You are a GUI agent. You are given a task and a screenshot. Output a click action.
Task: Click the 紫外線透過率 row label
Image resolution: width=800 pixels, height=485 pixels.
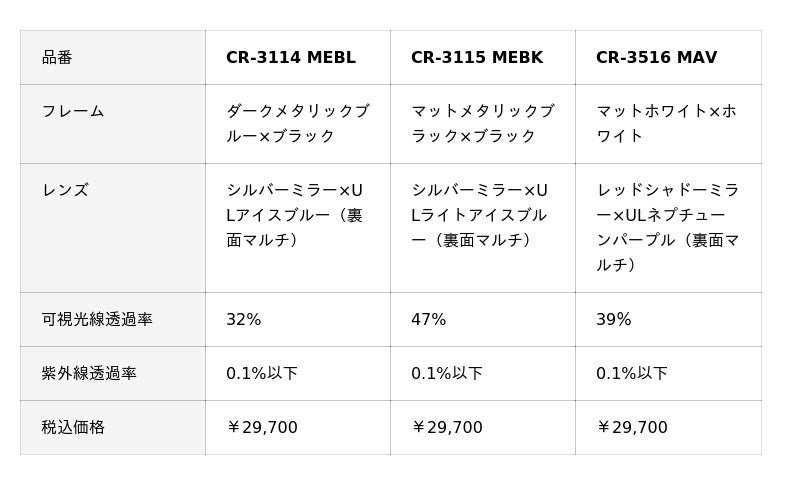point(89,374)
